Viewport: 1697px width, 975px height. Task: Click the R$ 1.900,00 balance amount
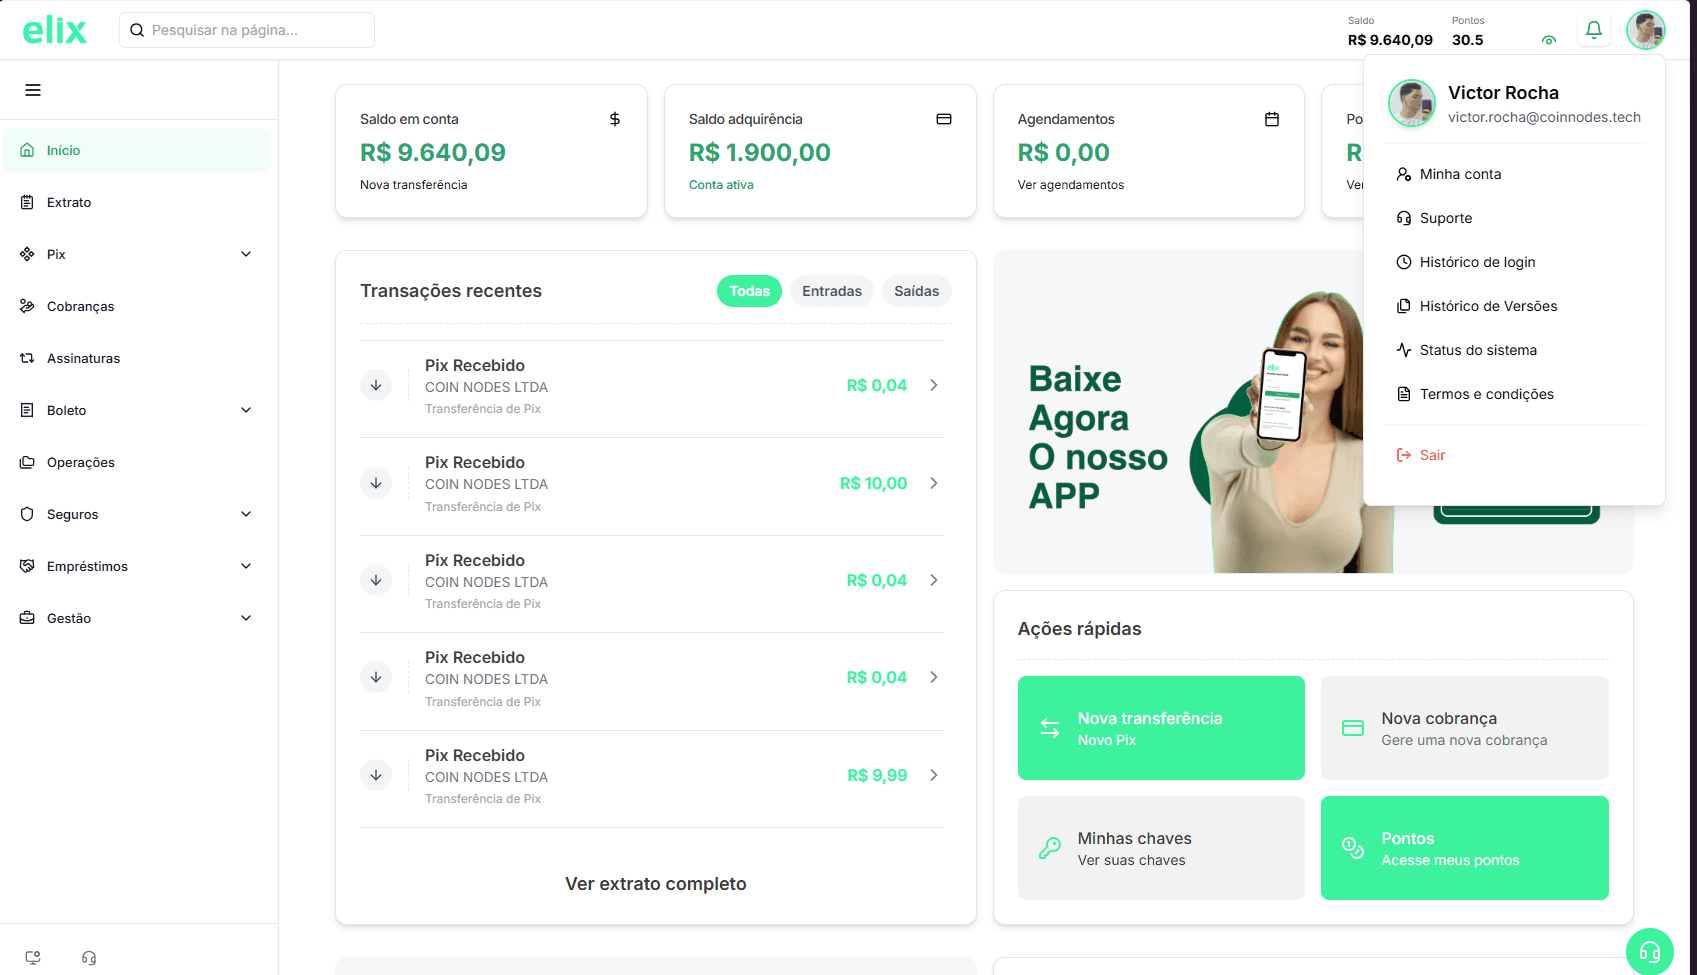pyautogui.click(x=760, y=152)
